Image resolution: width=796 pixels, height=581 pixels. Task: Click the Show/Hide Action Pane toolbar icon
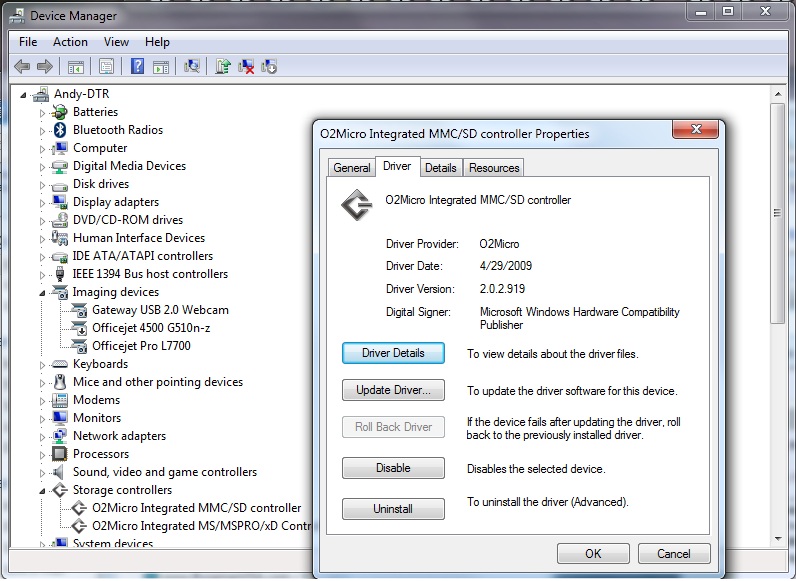point(161,67)
